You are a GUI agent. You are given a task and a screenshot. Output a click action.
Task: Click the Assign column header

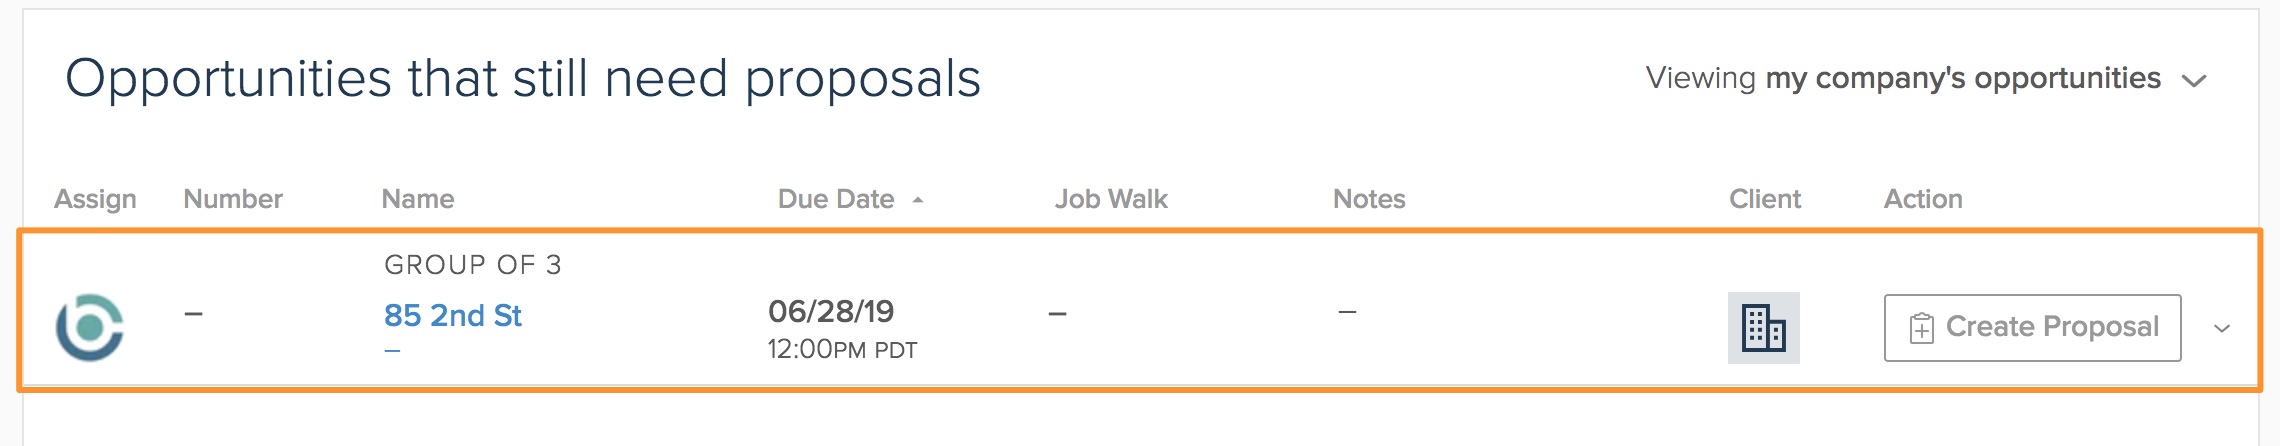95,199
